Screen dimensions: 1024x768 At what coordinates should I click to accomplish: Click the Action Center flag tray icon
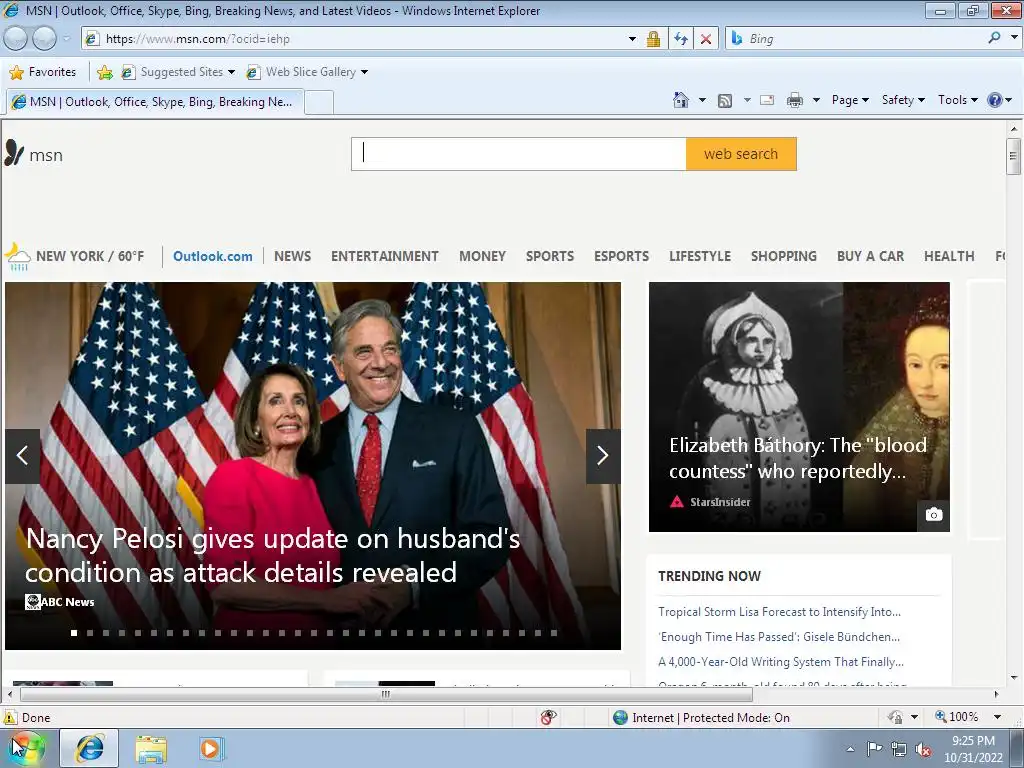(874, 749)
